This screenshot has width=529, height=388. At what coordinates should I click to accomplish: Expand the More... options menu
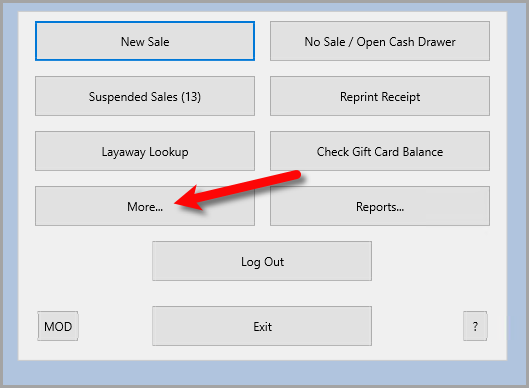(145, 206)
